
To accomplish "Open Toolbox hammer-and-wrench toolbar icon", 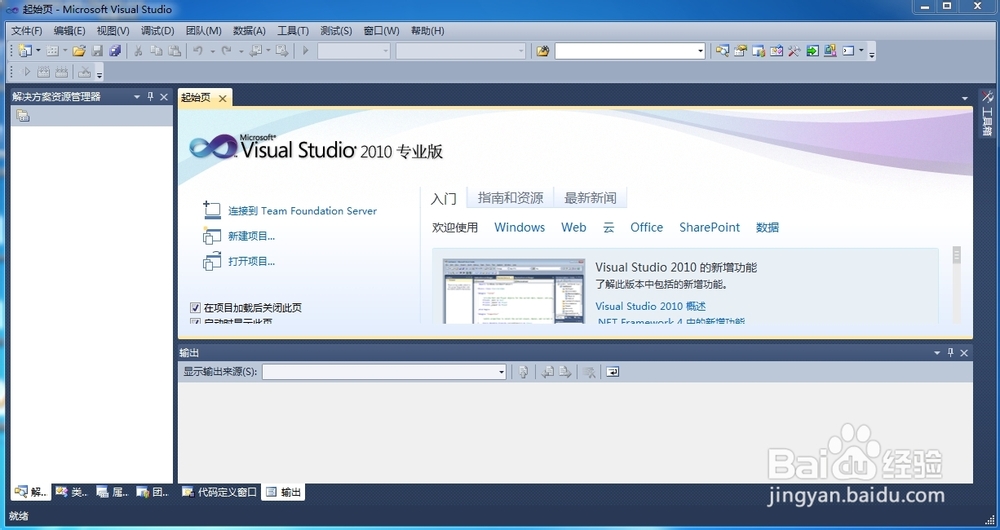I will click(x=794, y=50).
